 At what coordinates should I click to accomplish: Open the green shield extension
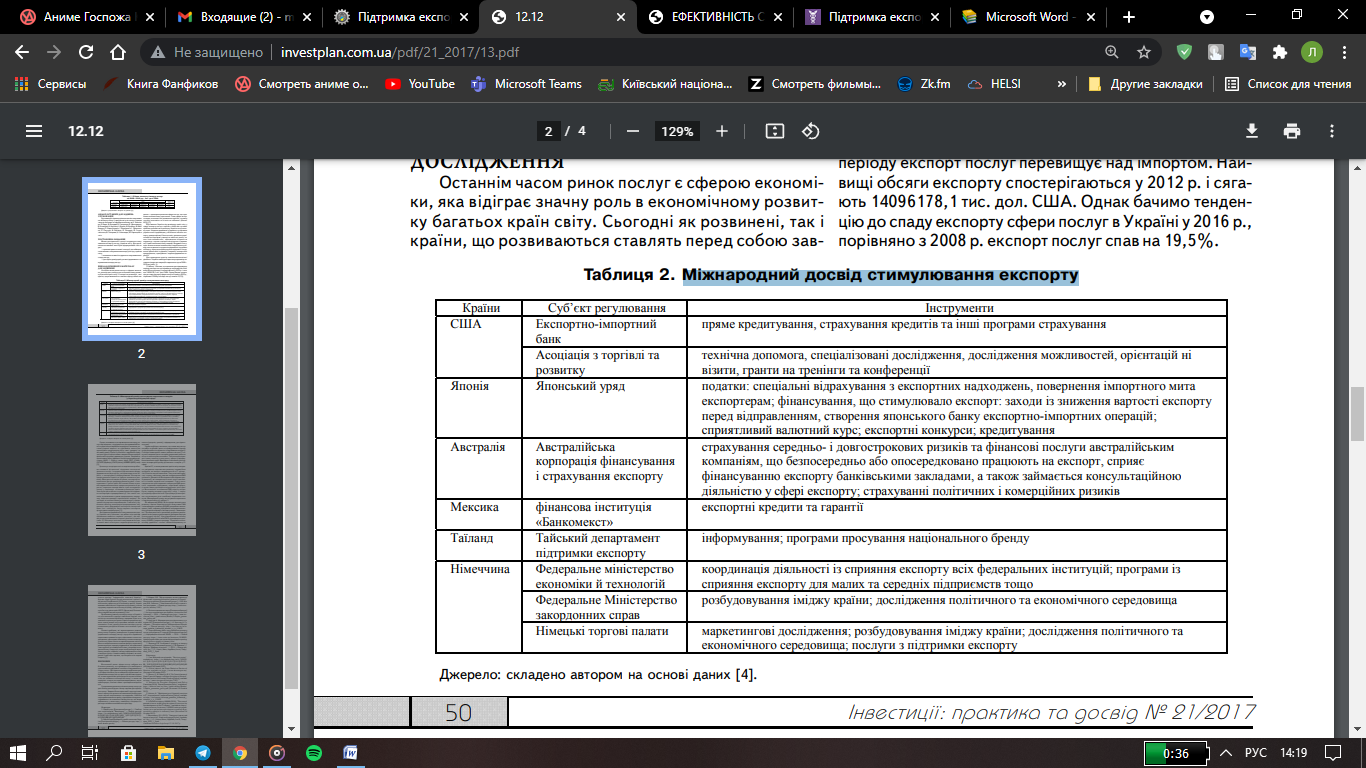tap(1184, 52)
